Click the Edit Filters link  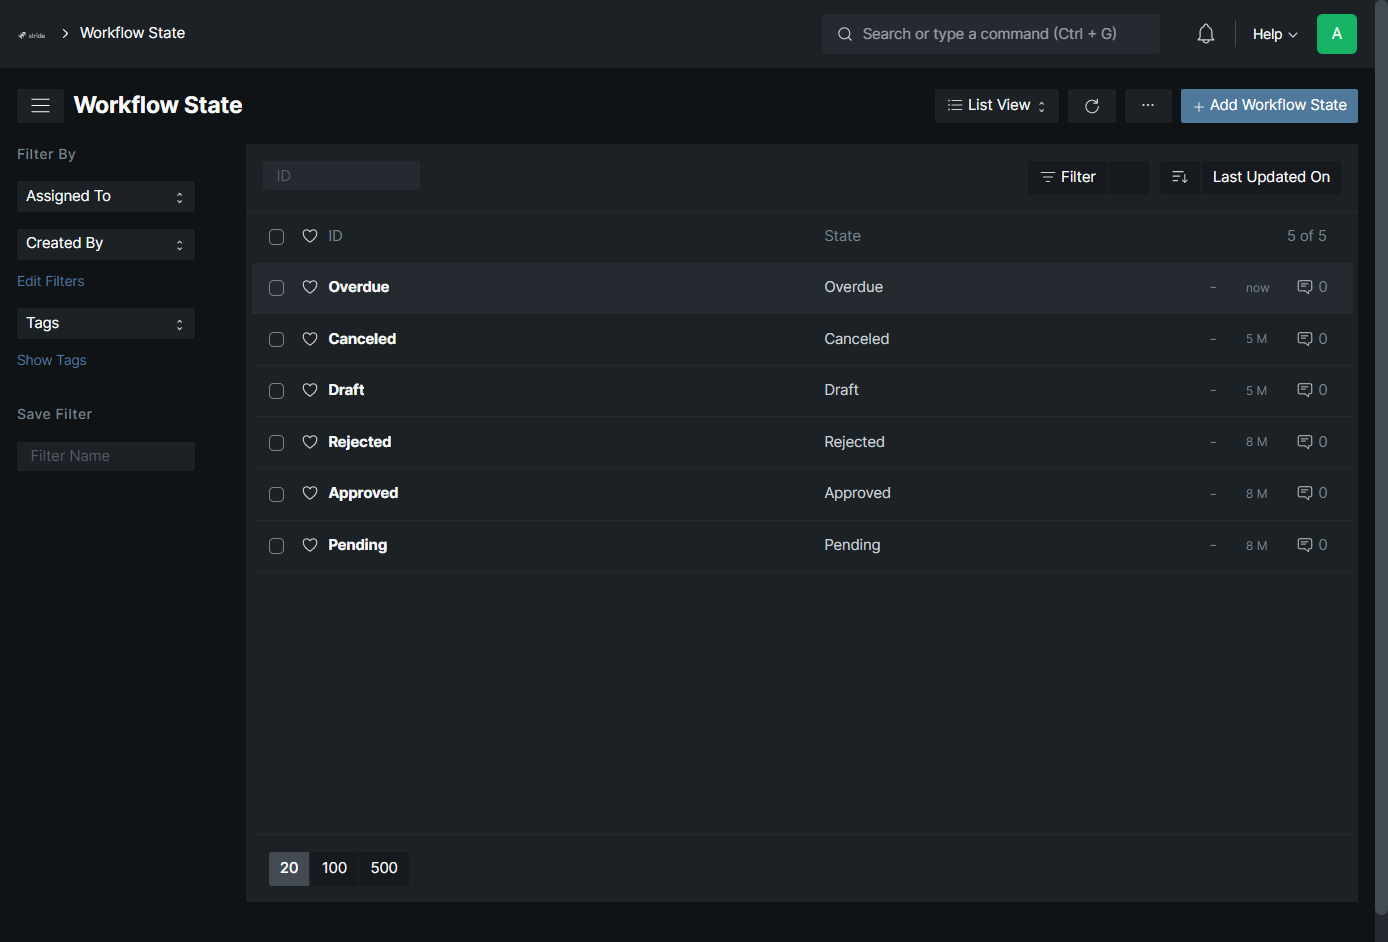pos(51,281)
